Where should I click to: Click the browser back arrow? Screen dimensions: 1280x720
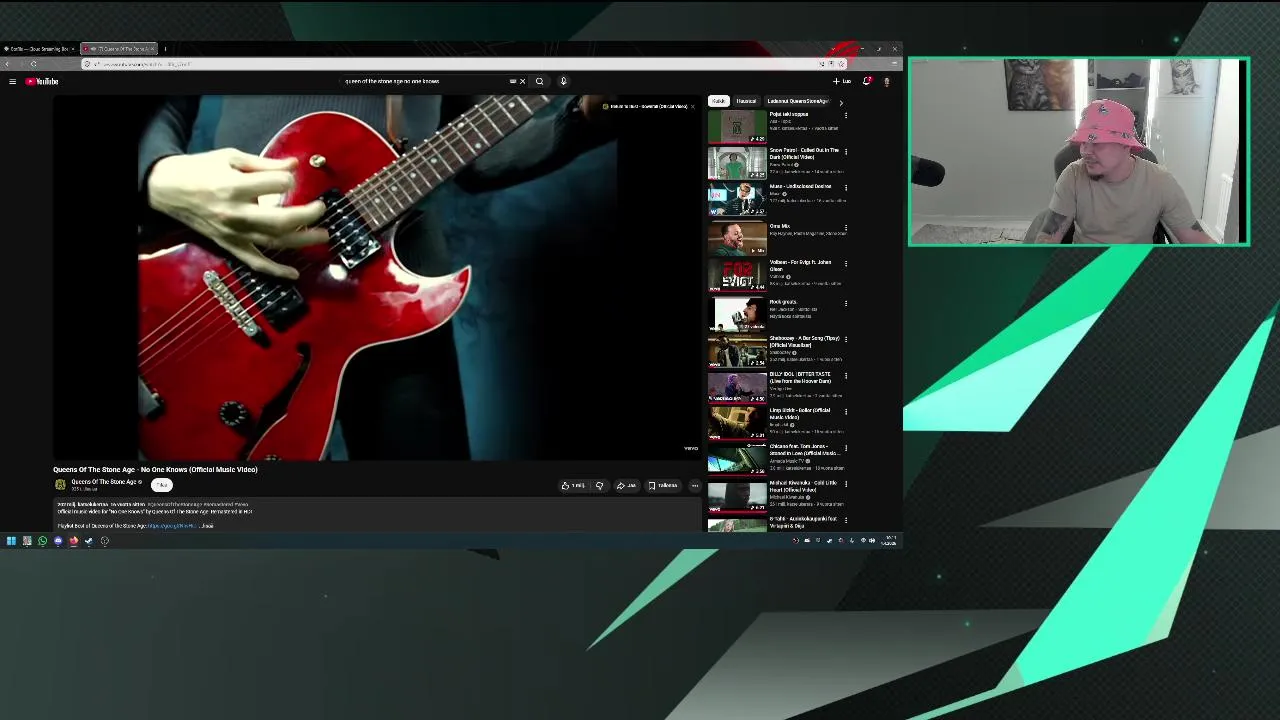pyautogui.click(x=8, y=64)
